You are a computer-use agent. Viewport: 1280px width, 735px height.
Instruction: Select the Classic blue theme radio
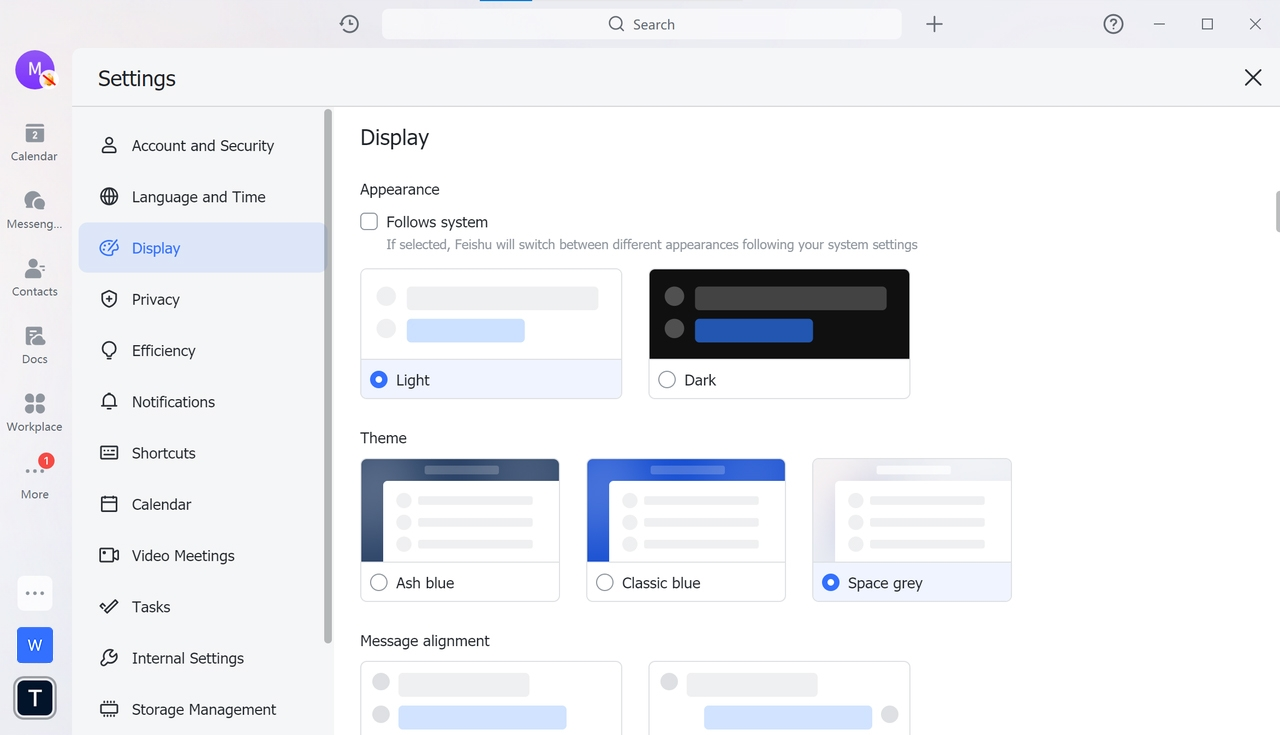605,583
